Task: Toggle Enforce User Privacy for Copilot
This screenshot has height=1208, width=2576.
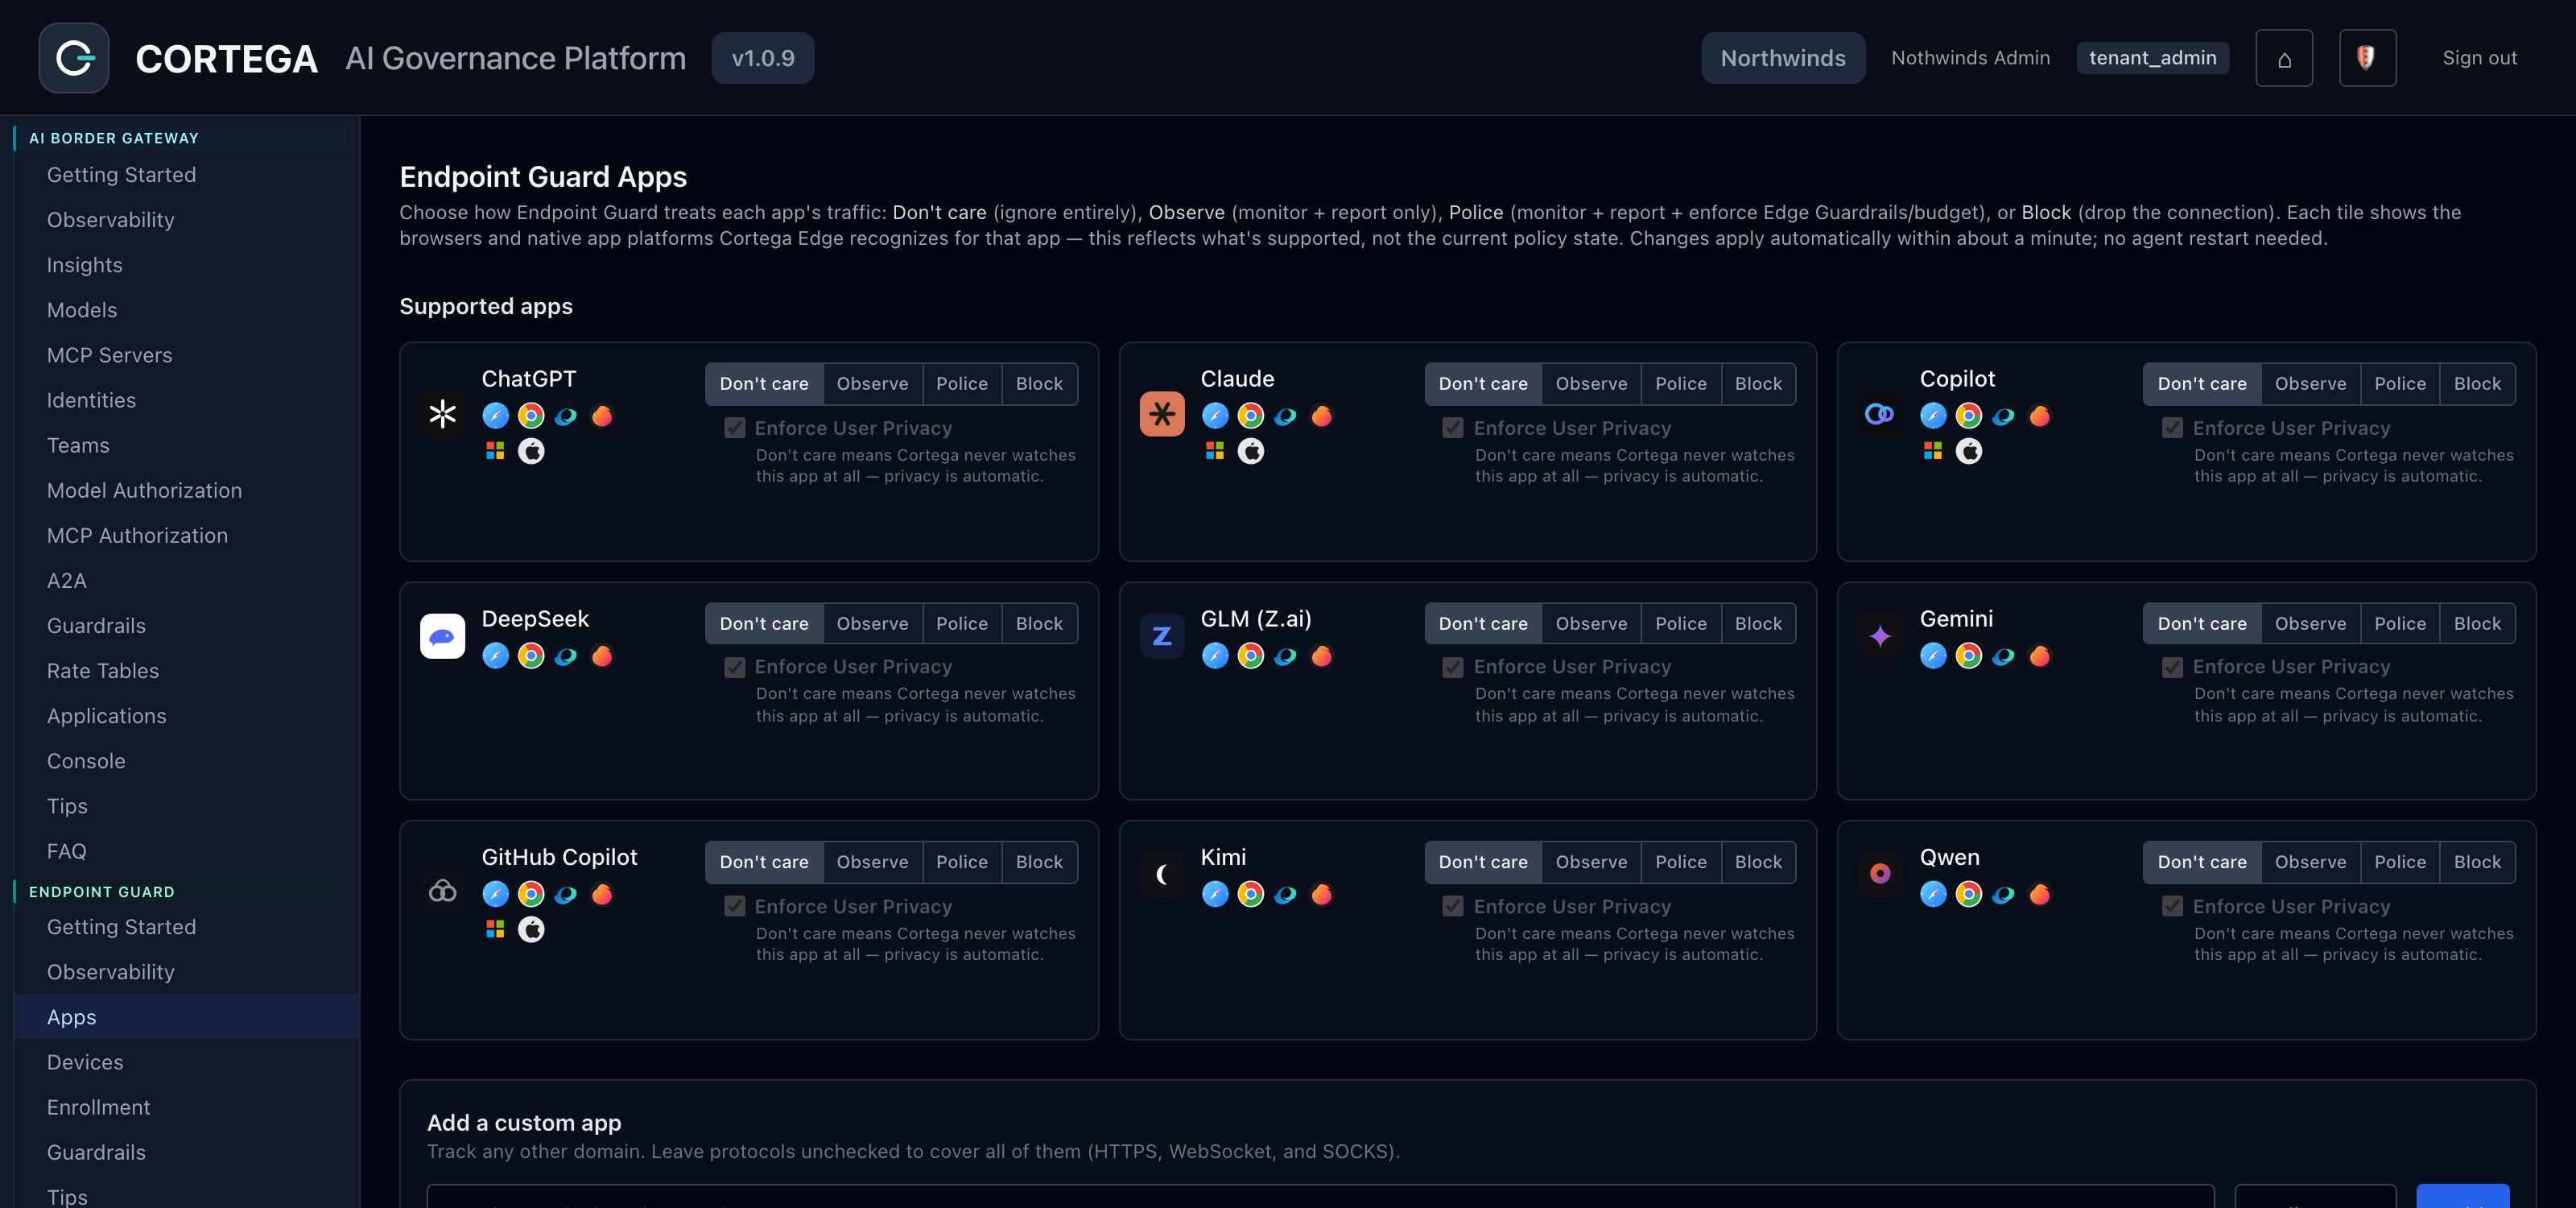Action: [x=2172, y=428]
